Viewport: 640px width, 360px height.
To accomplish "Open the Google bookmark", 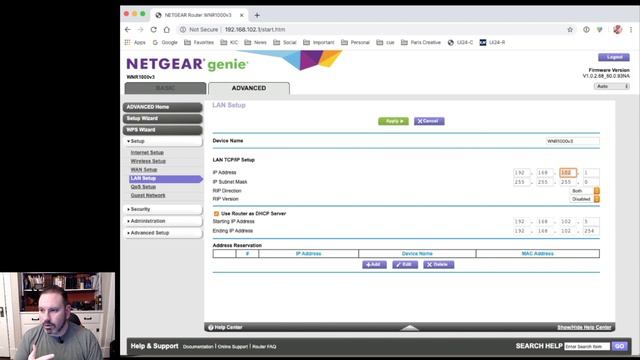I will pyautogui.click(x=165, y=42).
